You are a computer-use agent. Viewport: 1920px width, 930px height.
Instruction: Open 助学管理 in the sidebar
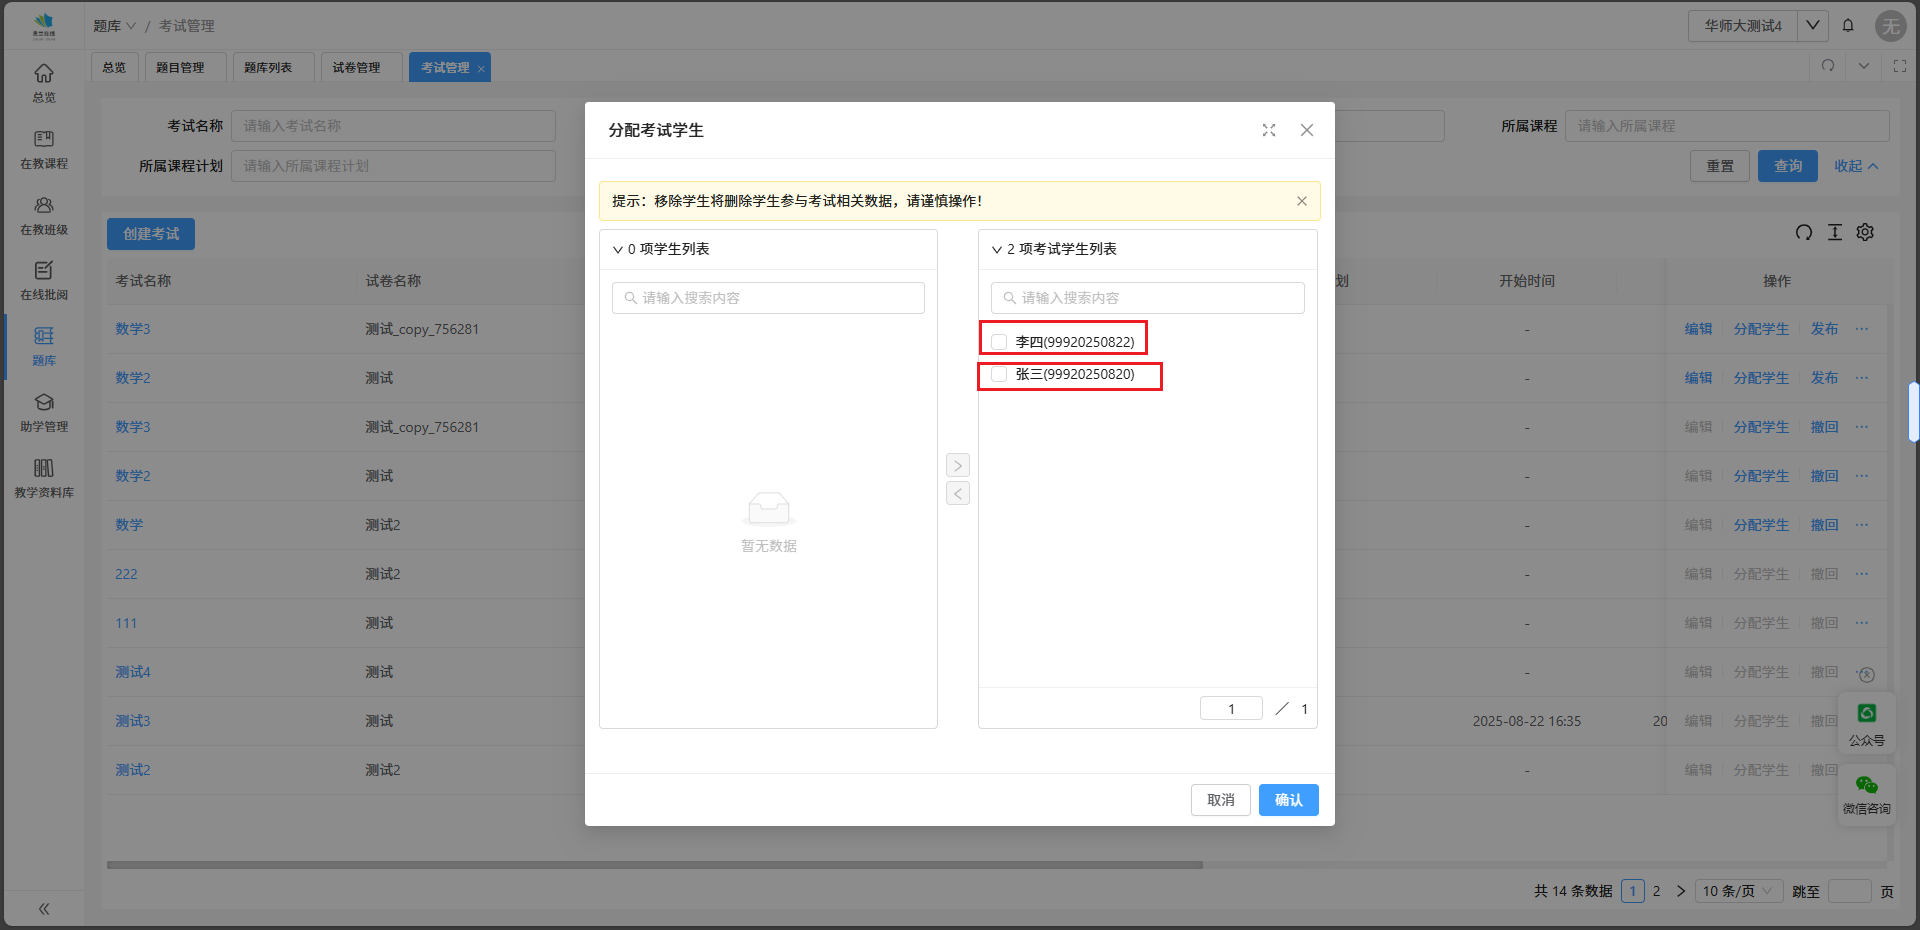coord(44,413)
